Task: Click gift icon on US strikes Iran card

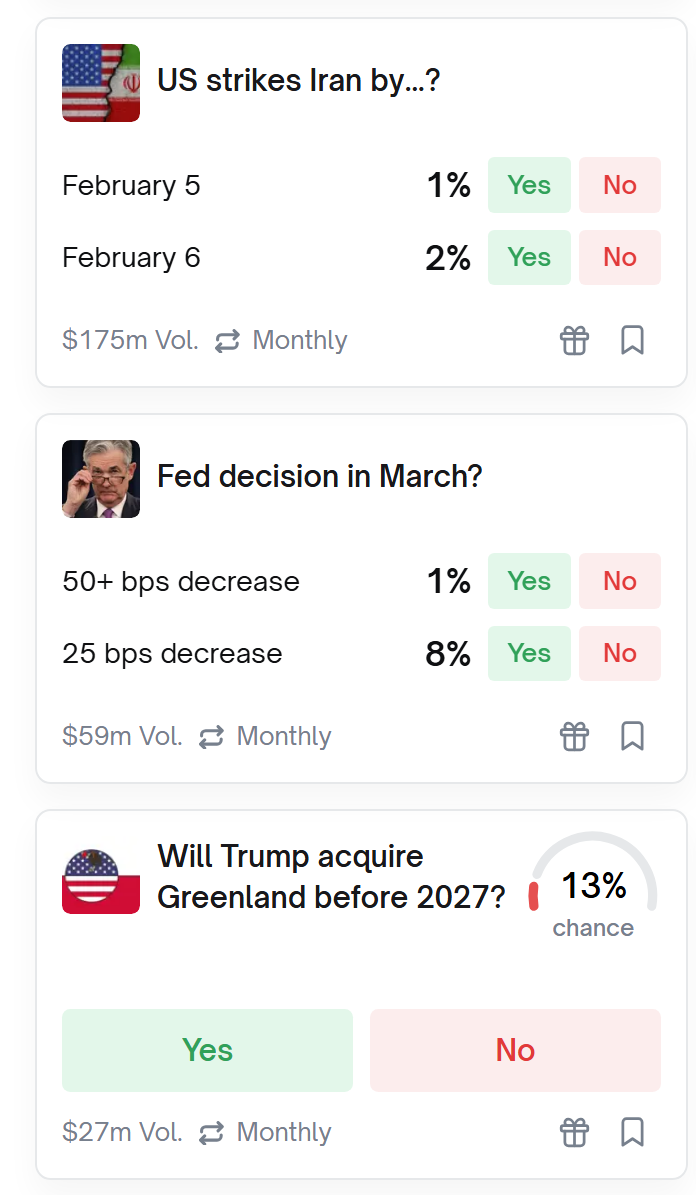Action: click(574, 340)
